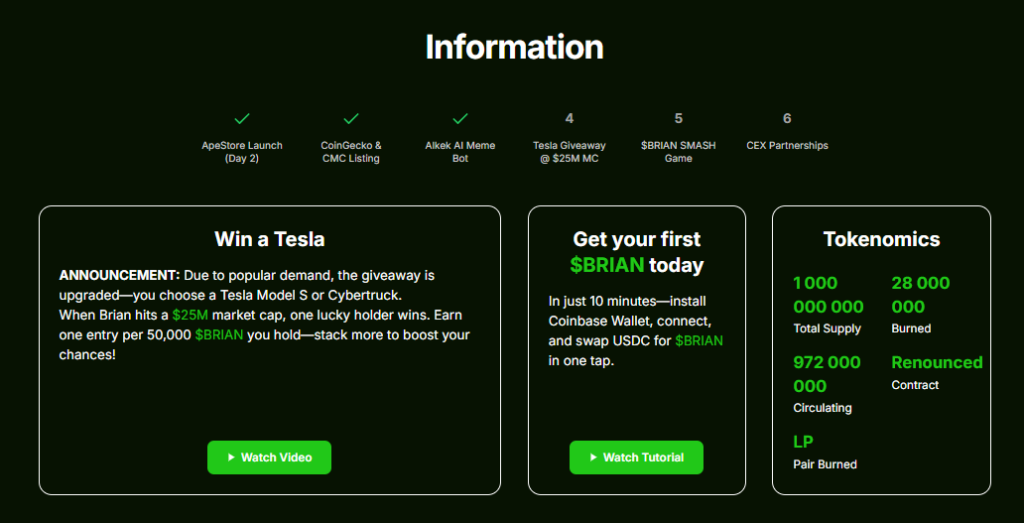The width and height of the screenshot is (1024, 523).
Task: Click the LP Pair Burned item
Action: (x=825, y=452)
